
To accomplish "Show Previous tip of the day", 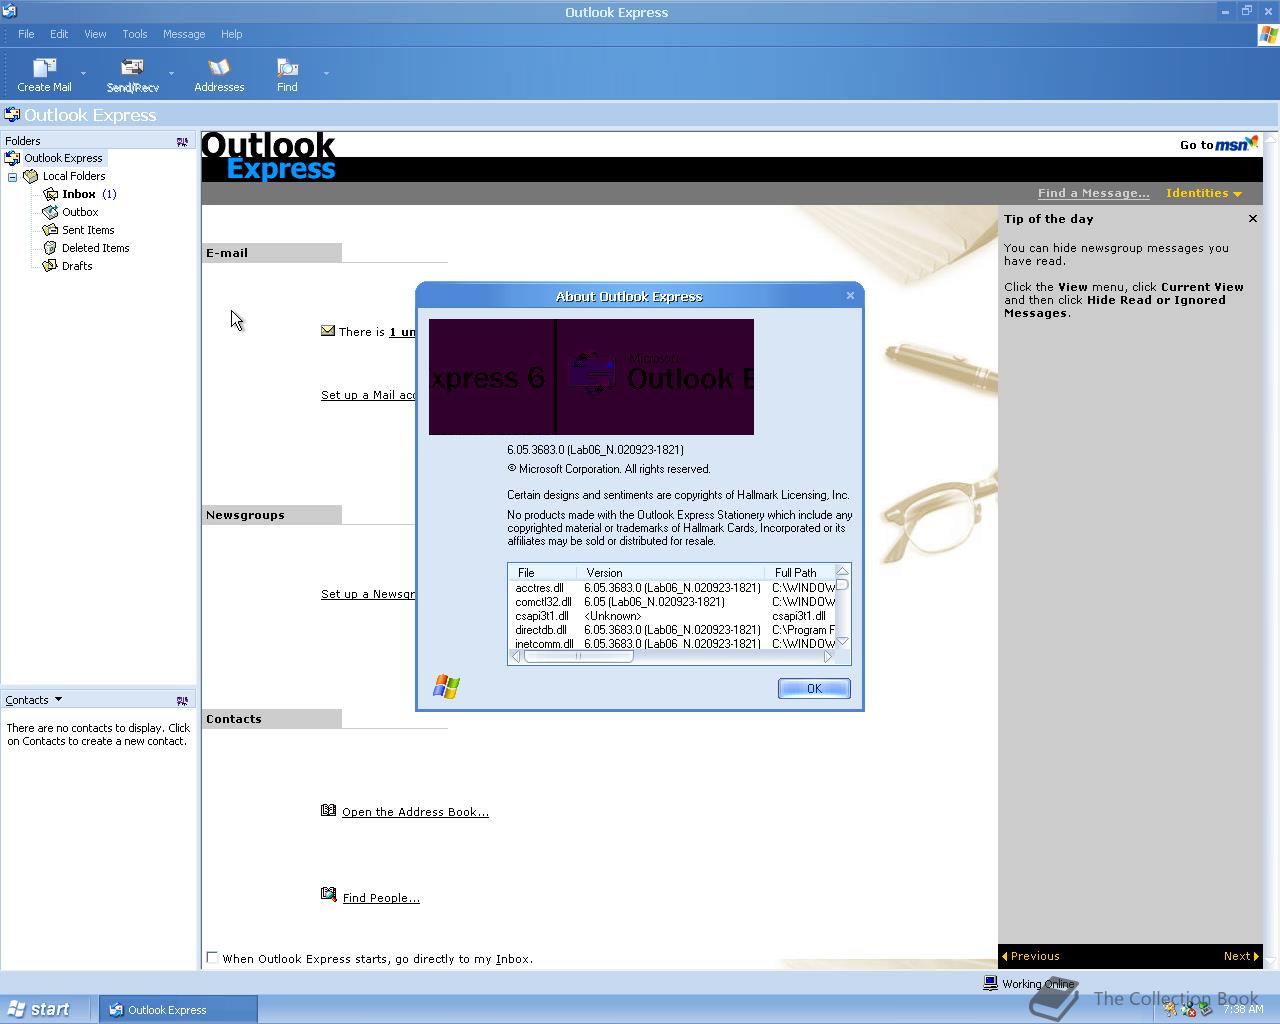I will 1030,956.
